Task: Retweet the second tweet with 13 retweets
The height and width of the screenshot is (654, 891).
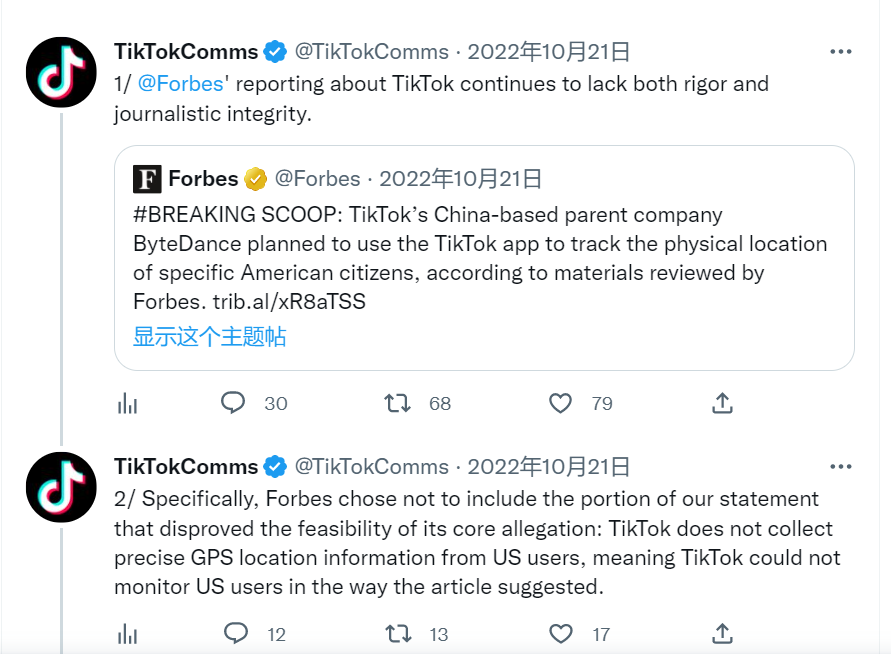Action: 397,633
